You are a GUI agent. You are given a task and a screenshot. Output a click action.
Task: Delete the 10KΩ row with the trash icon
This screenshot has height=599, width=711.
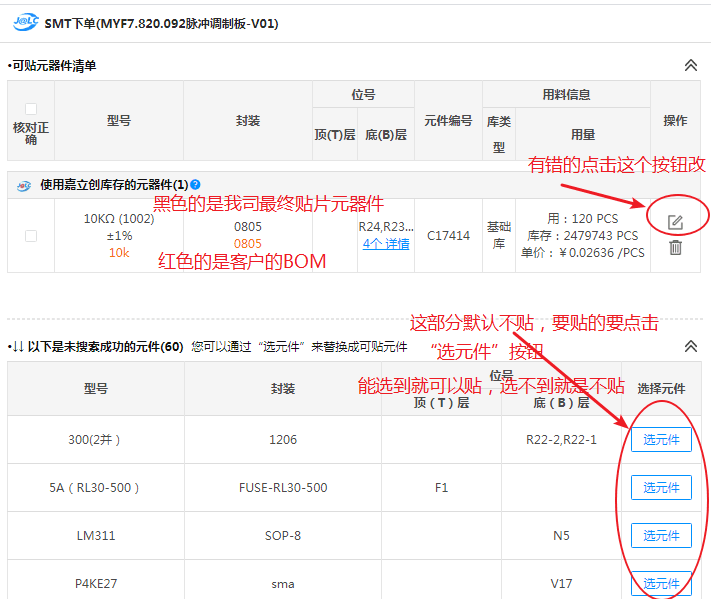pyautogui.click(x=675, y=247)
